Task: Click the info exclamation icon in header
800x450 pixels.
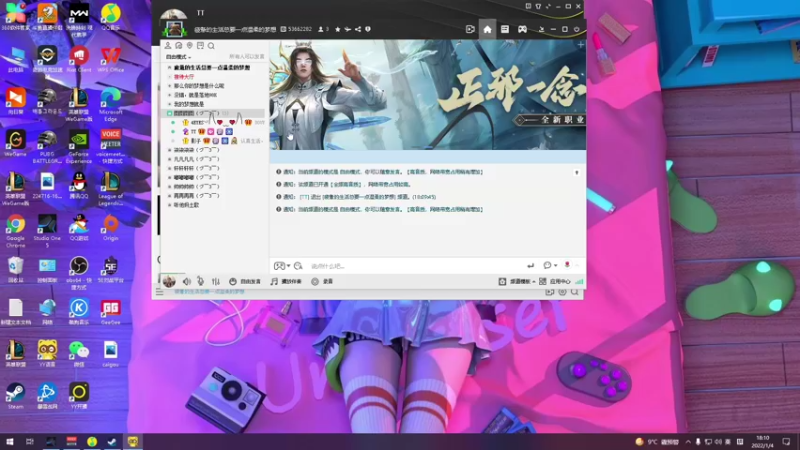Action: coord(368,30)
